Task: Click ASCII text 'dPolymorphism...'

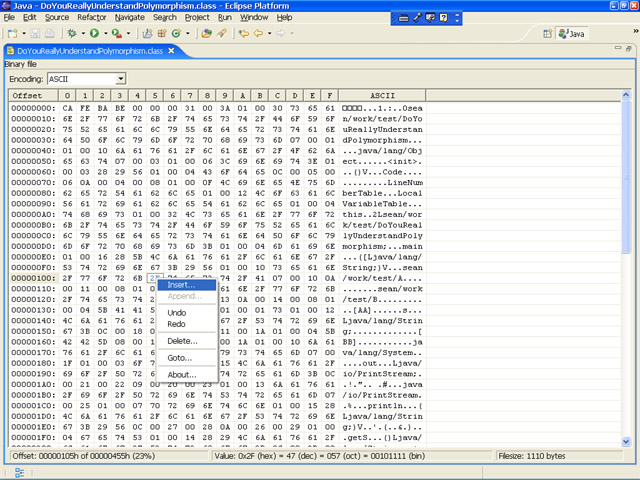Action: (x=382, y=140)
